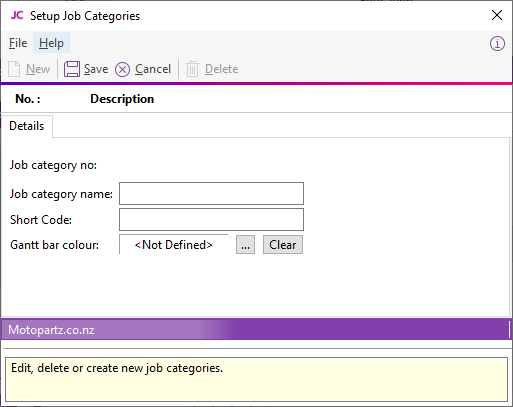Click the Not Defined Gantt colour swatch
This screenshot has width=513, height=407.
174,245
